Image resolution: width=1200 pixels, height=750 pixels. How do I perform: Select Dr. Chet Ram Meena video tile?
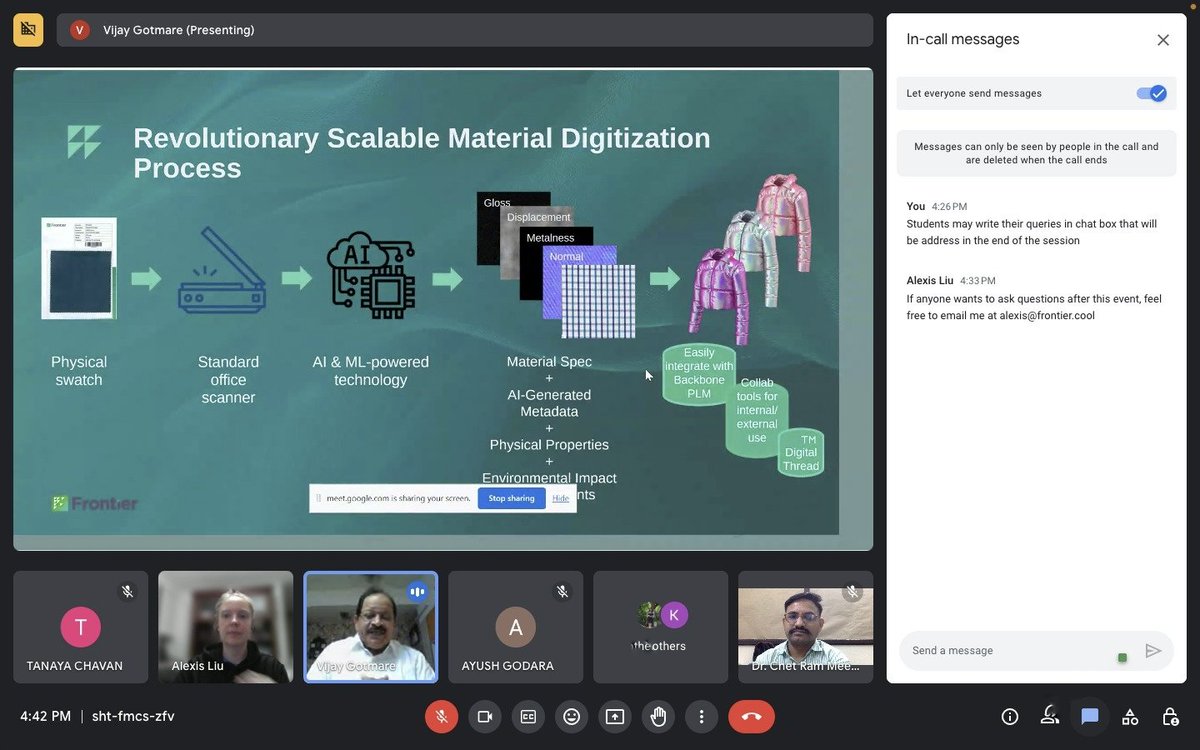click(806, 627)
